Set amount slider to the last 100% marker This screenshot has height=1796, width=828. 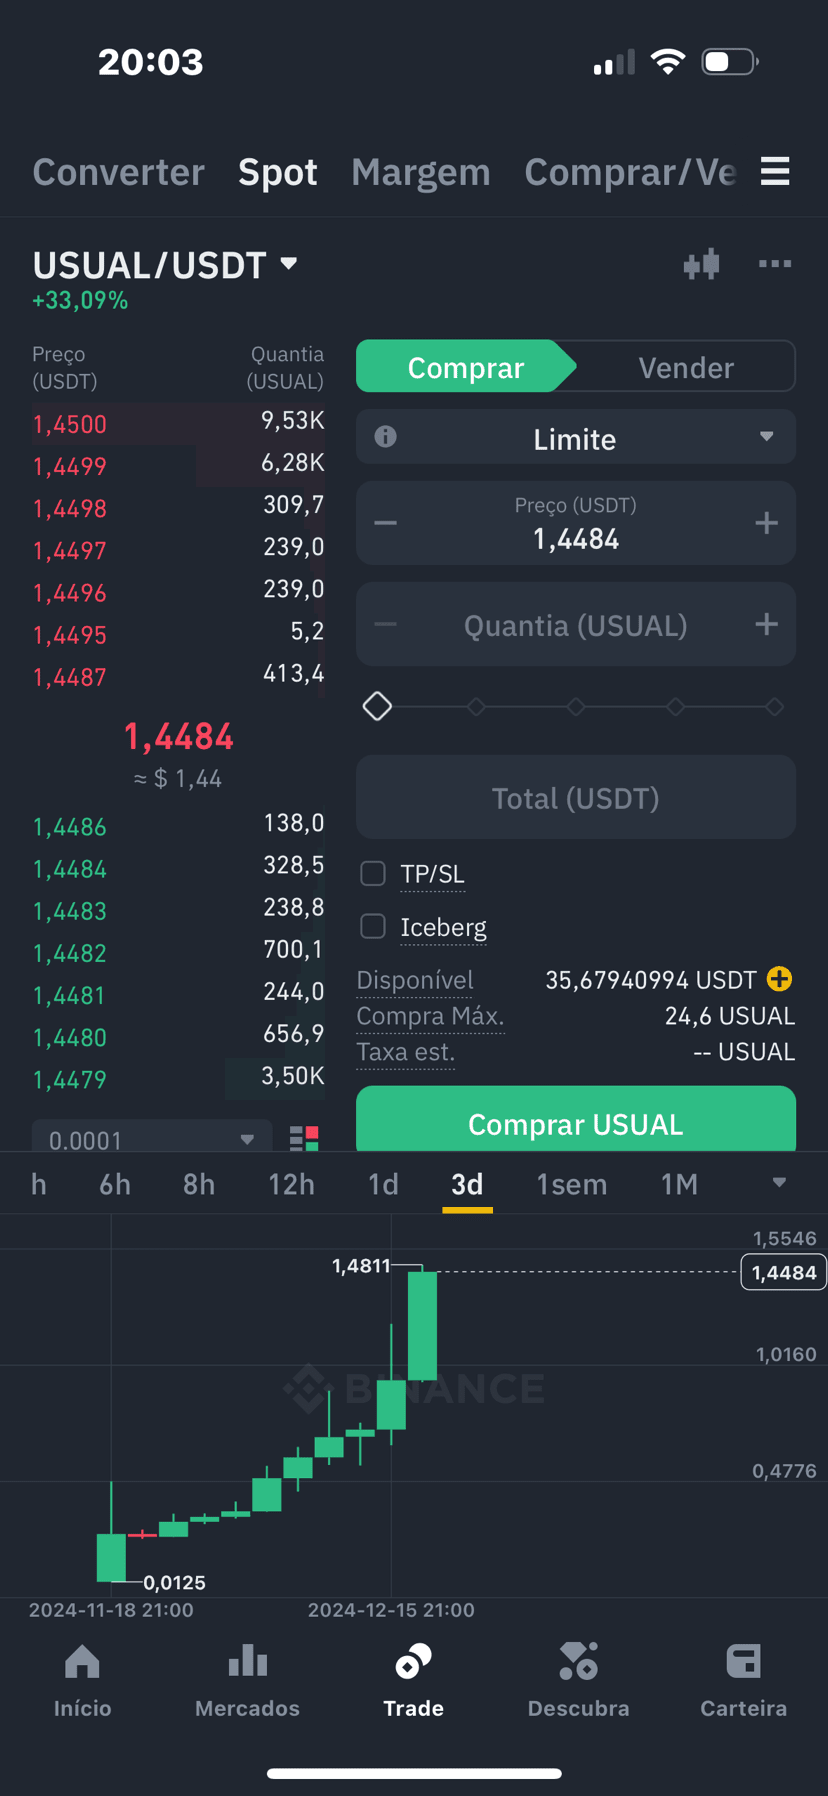pyautogui.click(x=774, y=706)
